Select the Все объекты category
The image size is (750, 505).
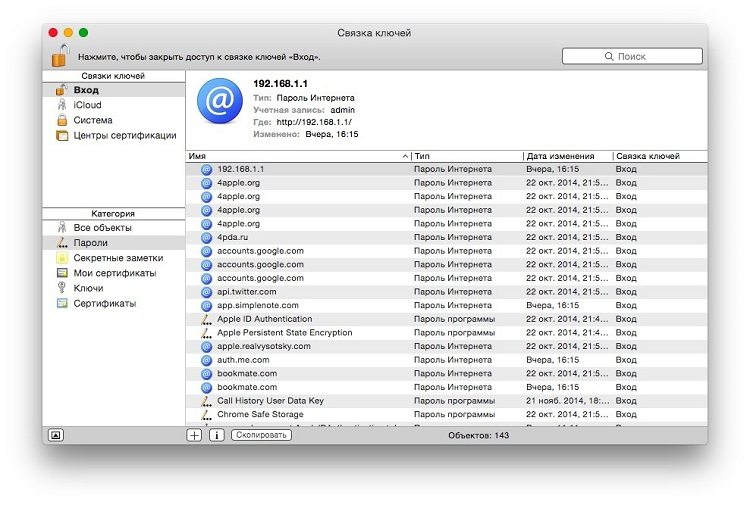102,228
